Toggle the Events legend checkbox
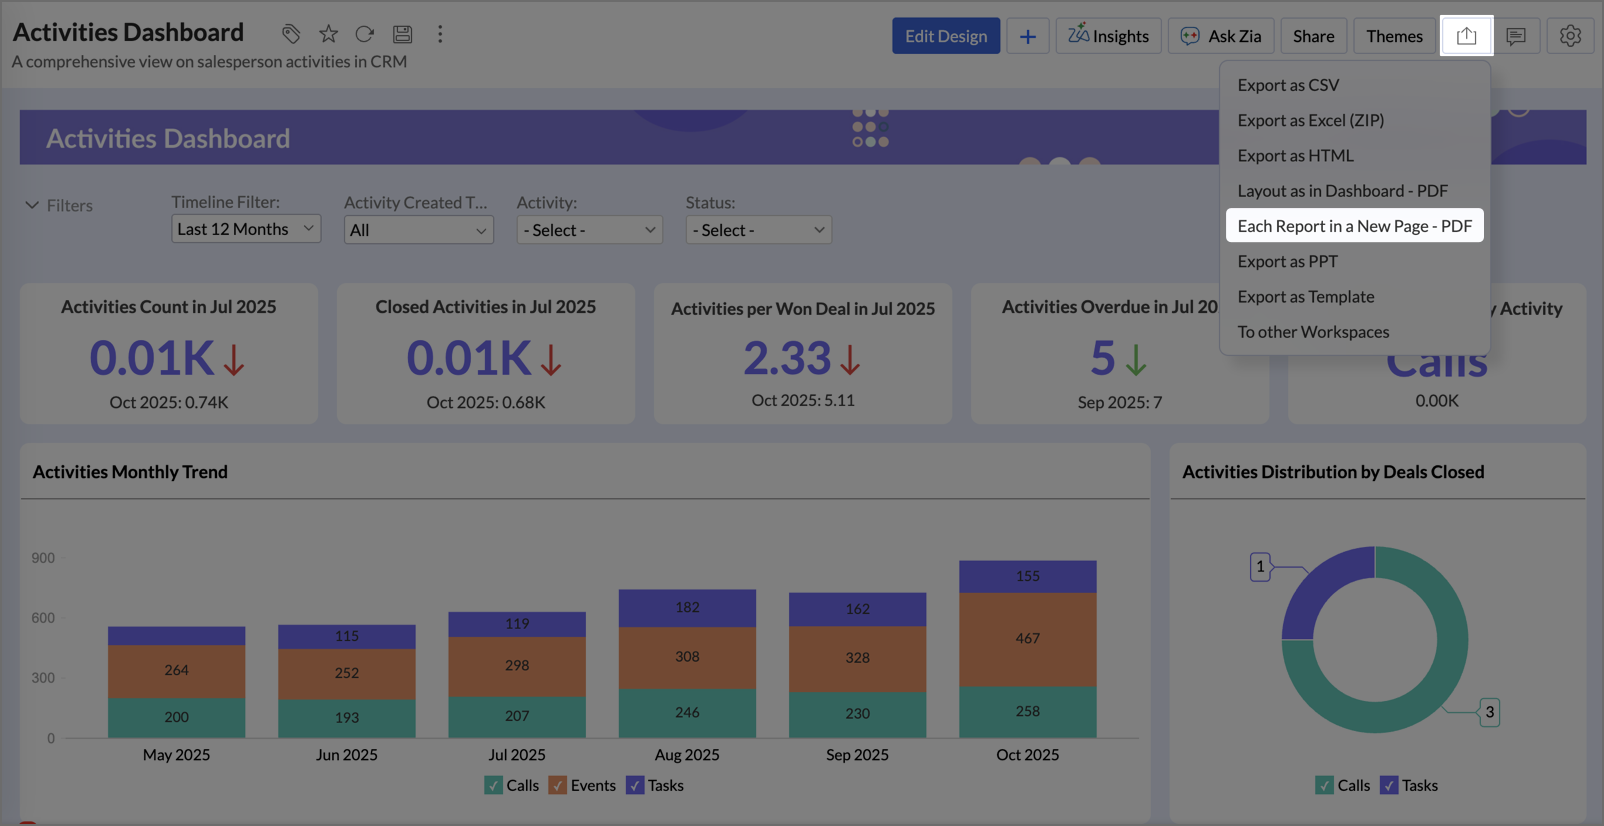Viewport: 1604px width, 826px height. 558,785
